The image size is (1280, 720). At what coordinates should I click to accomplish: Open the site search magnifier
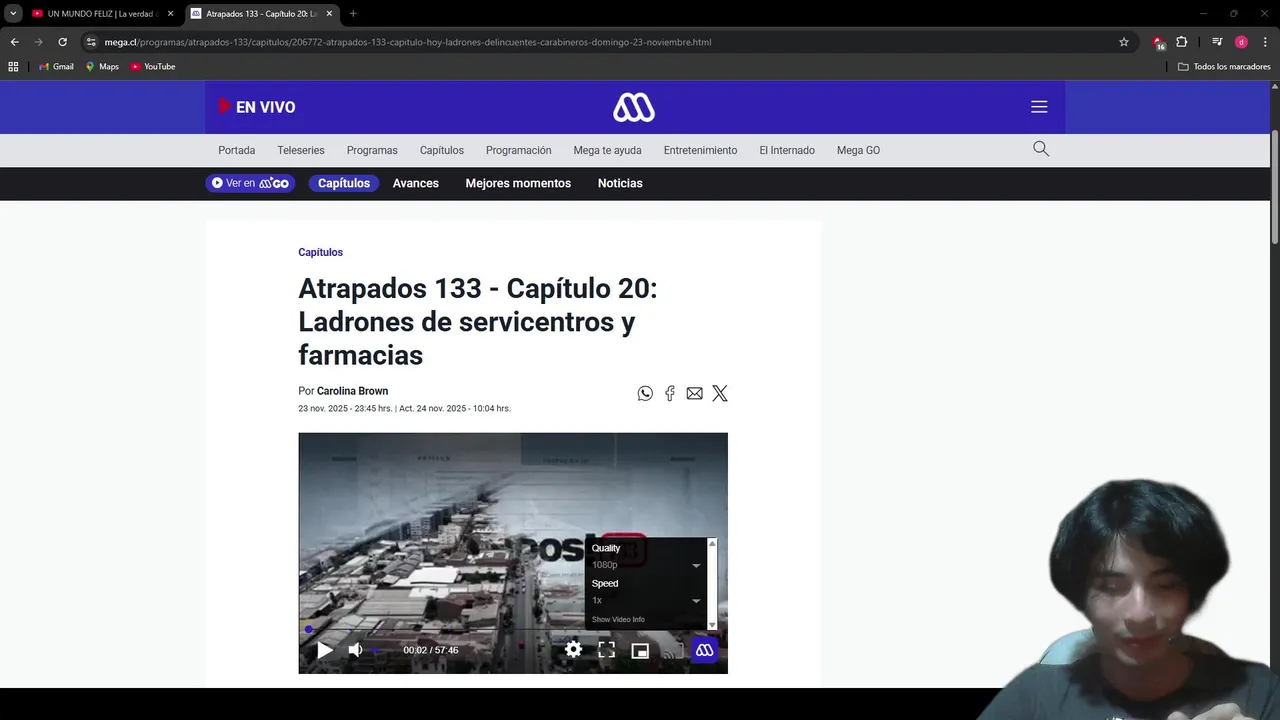(1041, 149)
